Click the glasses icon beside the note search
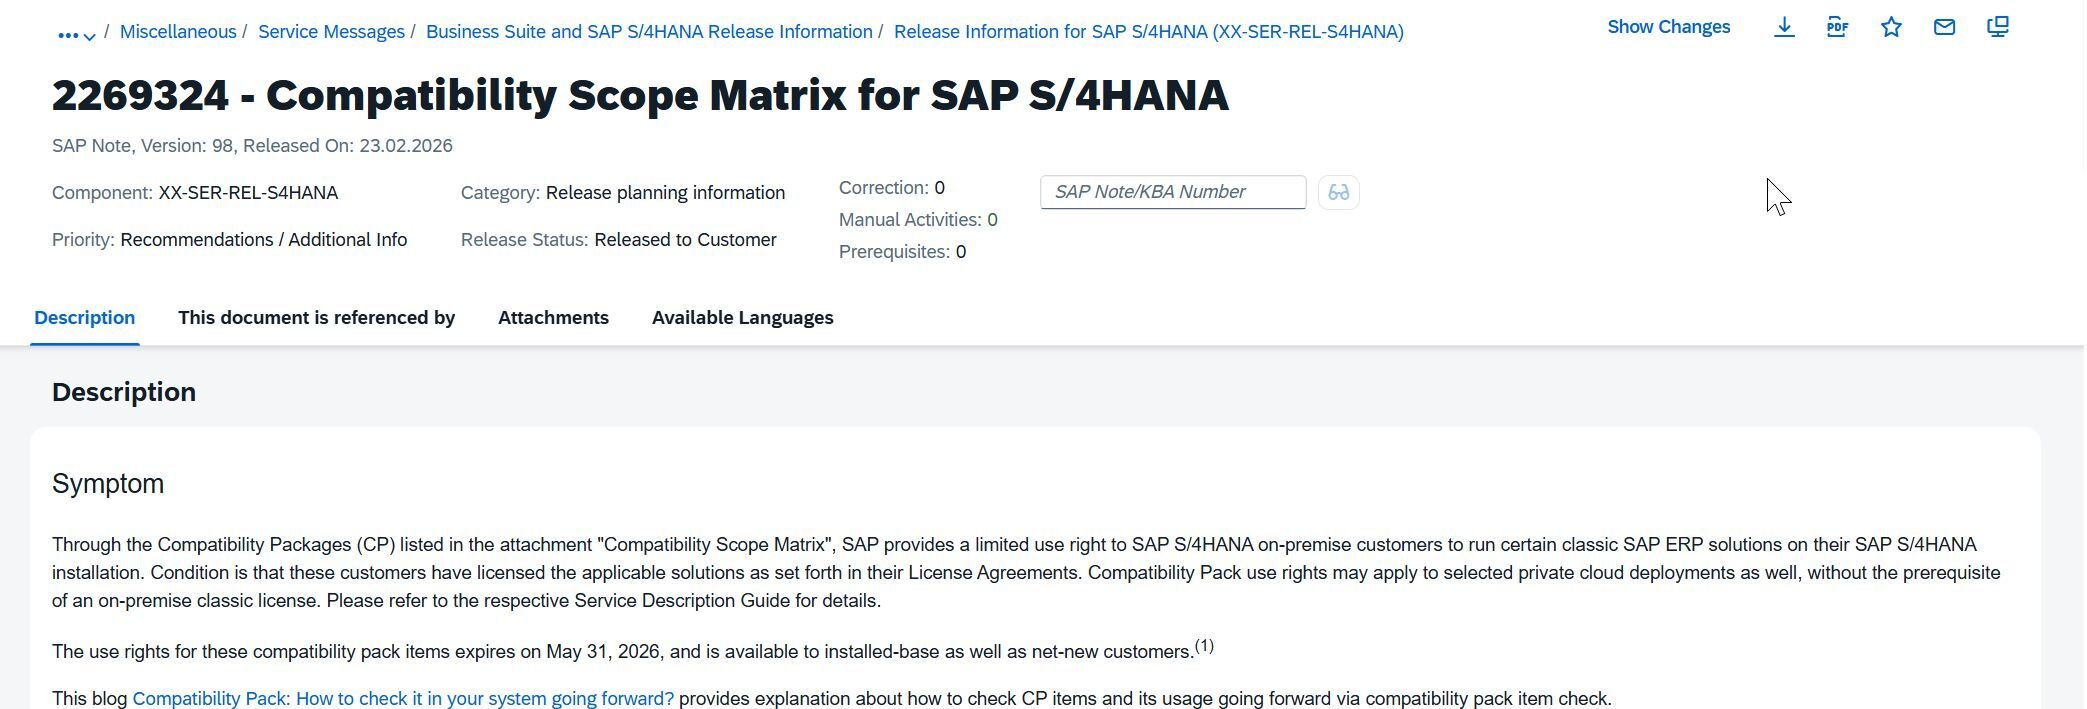Viewport: 2087px width, 709px height. click(x=1339, y=192)
